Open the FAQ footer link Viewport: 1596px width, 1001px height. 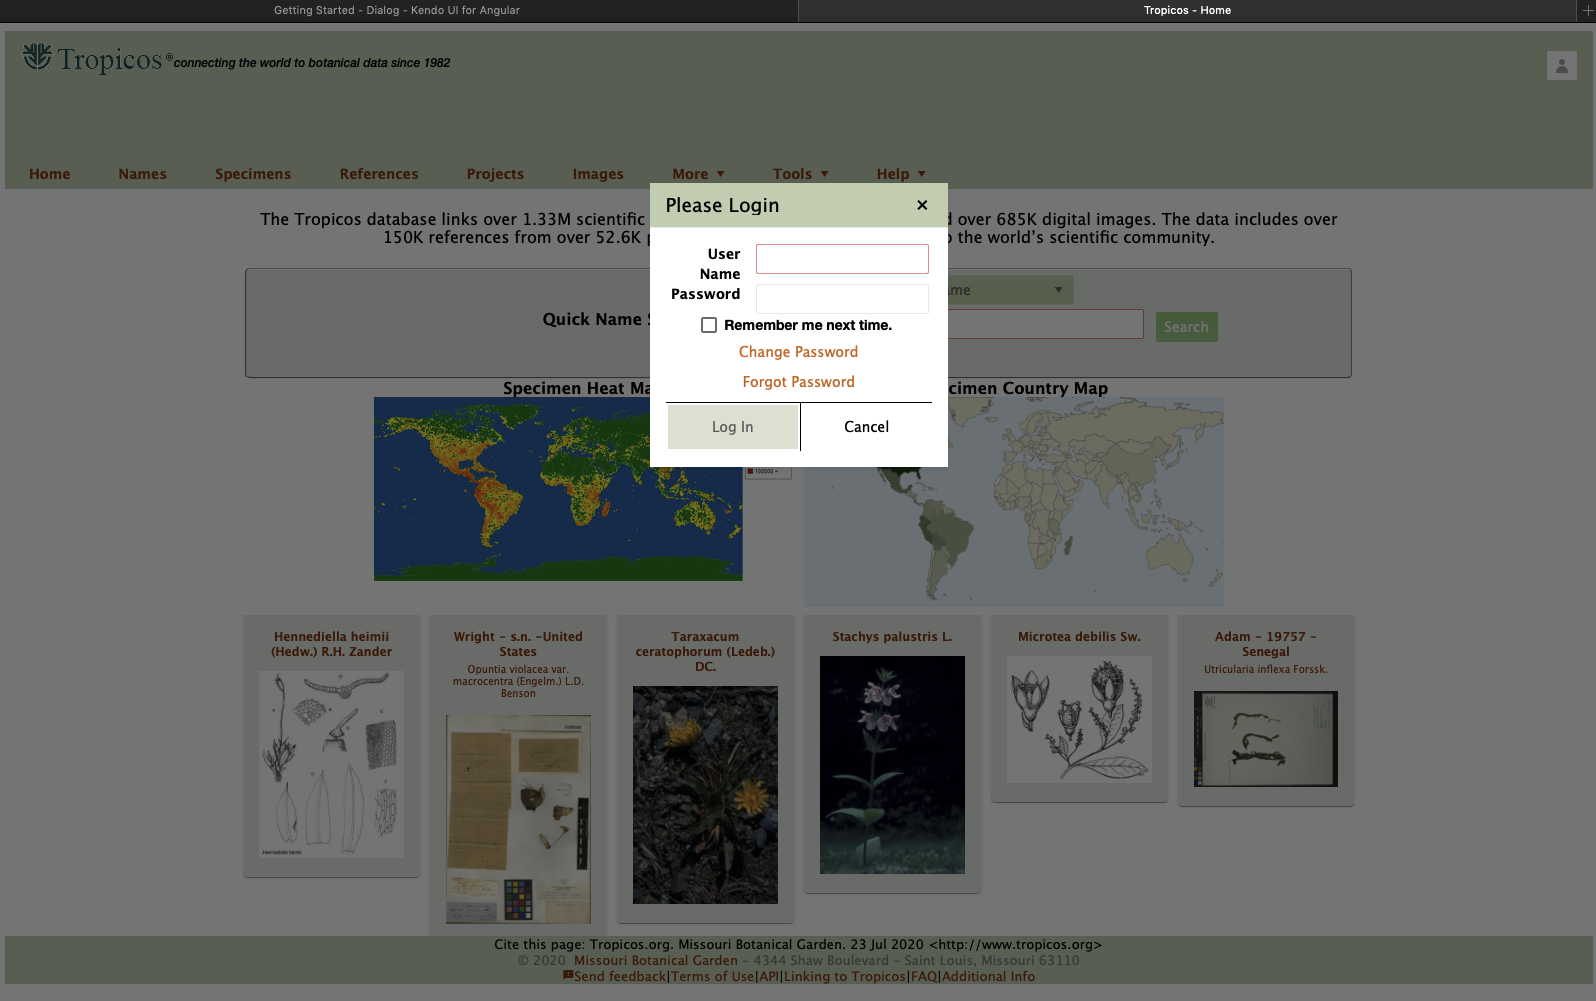click(x=924, y=977)
